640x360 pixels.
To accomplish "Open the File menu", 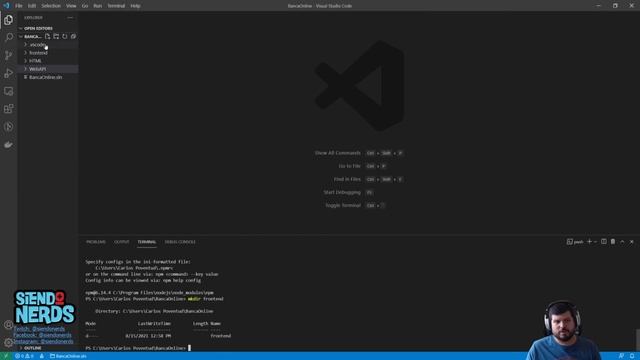I will click(x=19, y=6).
